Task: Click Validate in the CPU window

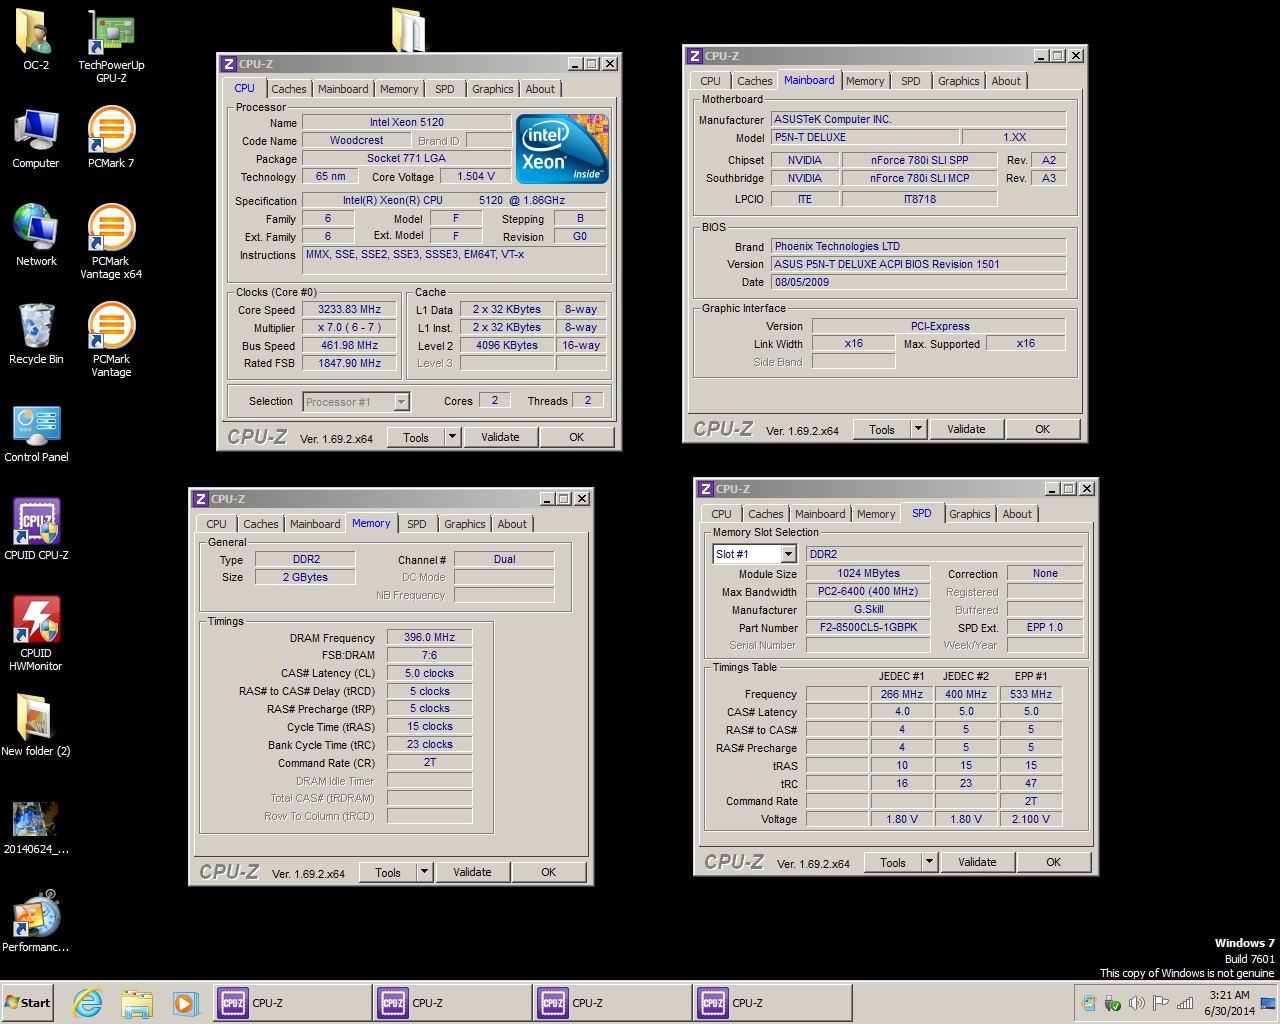Action: 500,437
